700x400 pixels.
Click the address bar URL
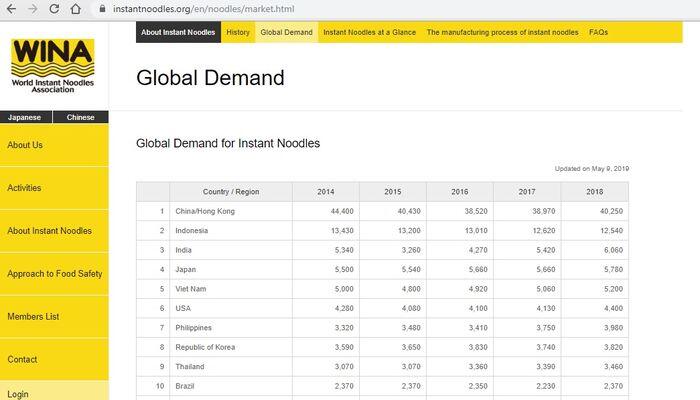pos(204,8)
